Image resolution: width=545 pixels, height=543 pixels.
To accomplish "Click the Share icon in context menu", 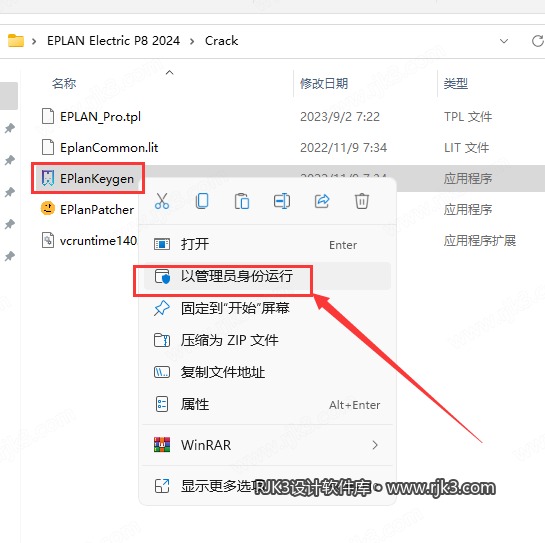I will point(322,201).
